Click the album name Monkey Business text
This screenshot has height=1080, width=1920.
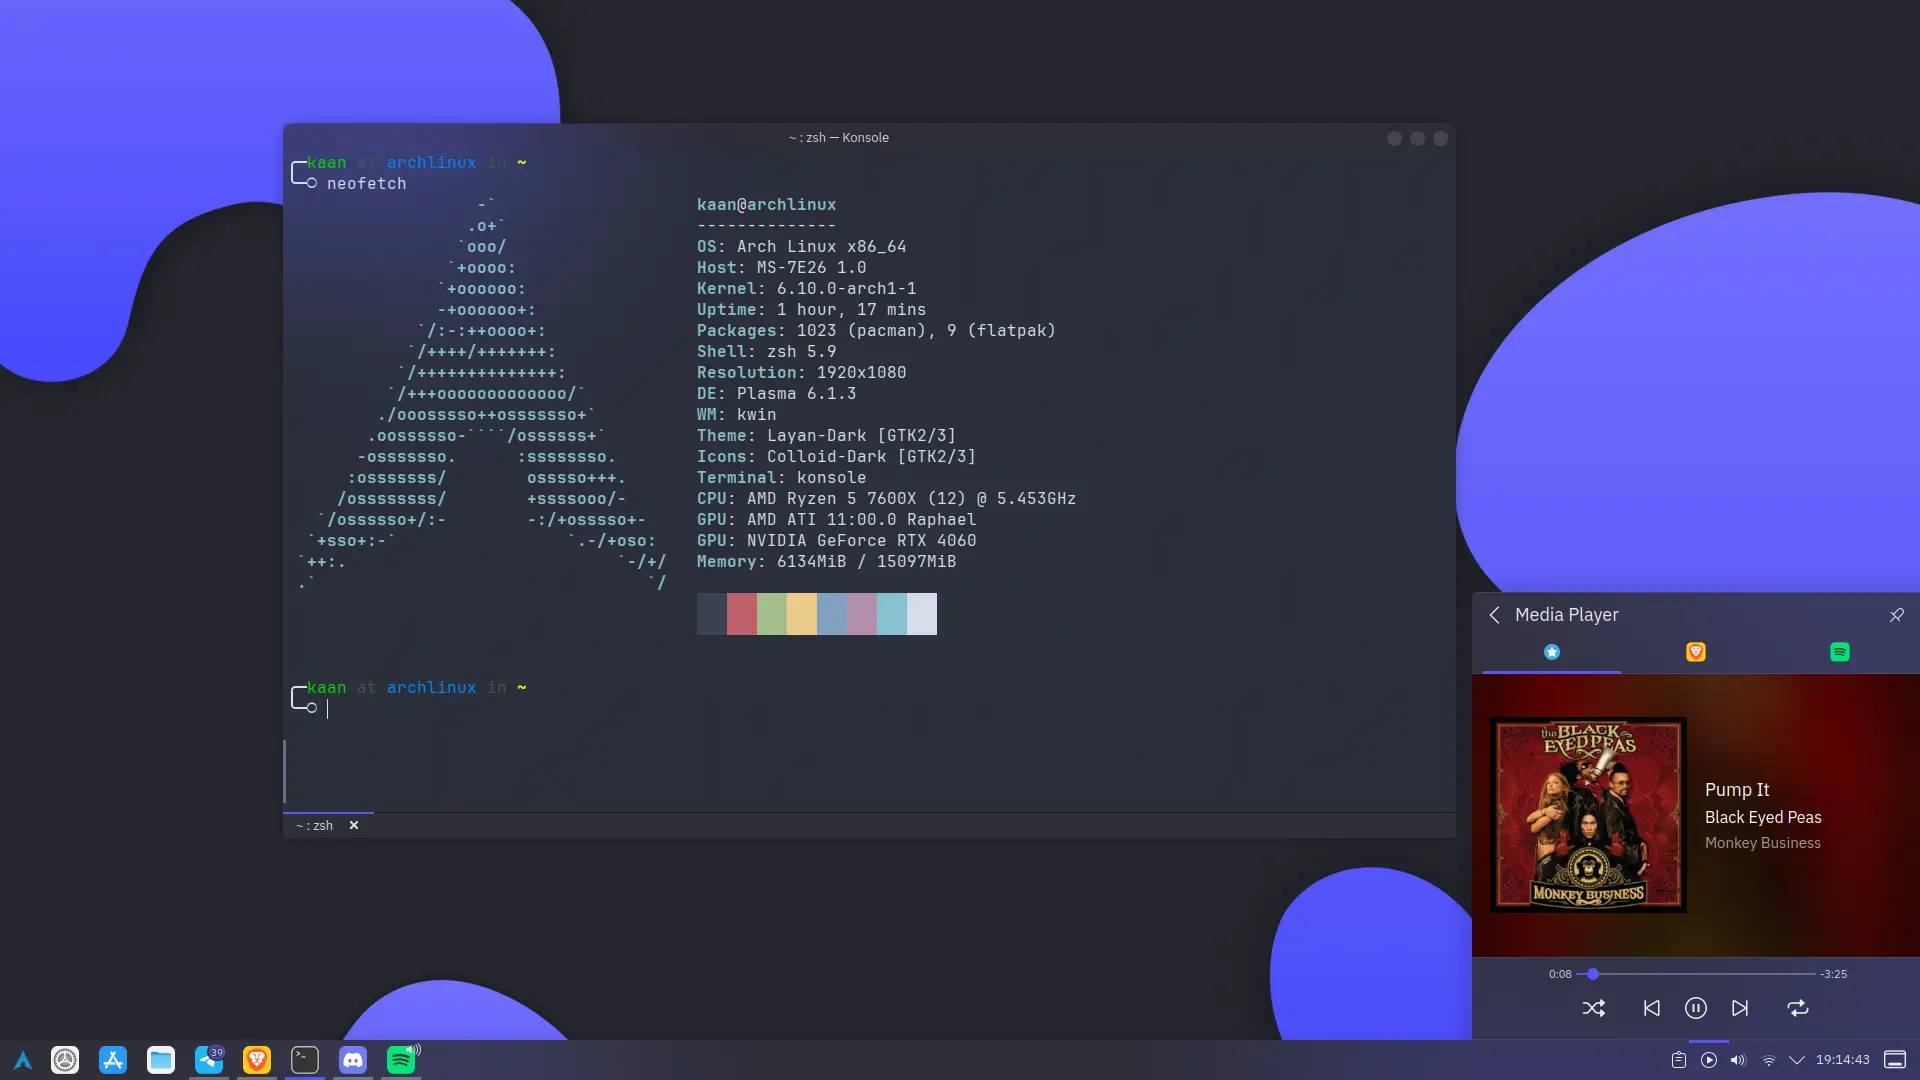(1763, 843)
